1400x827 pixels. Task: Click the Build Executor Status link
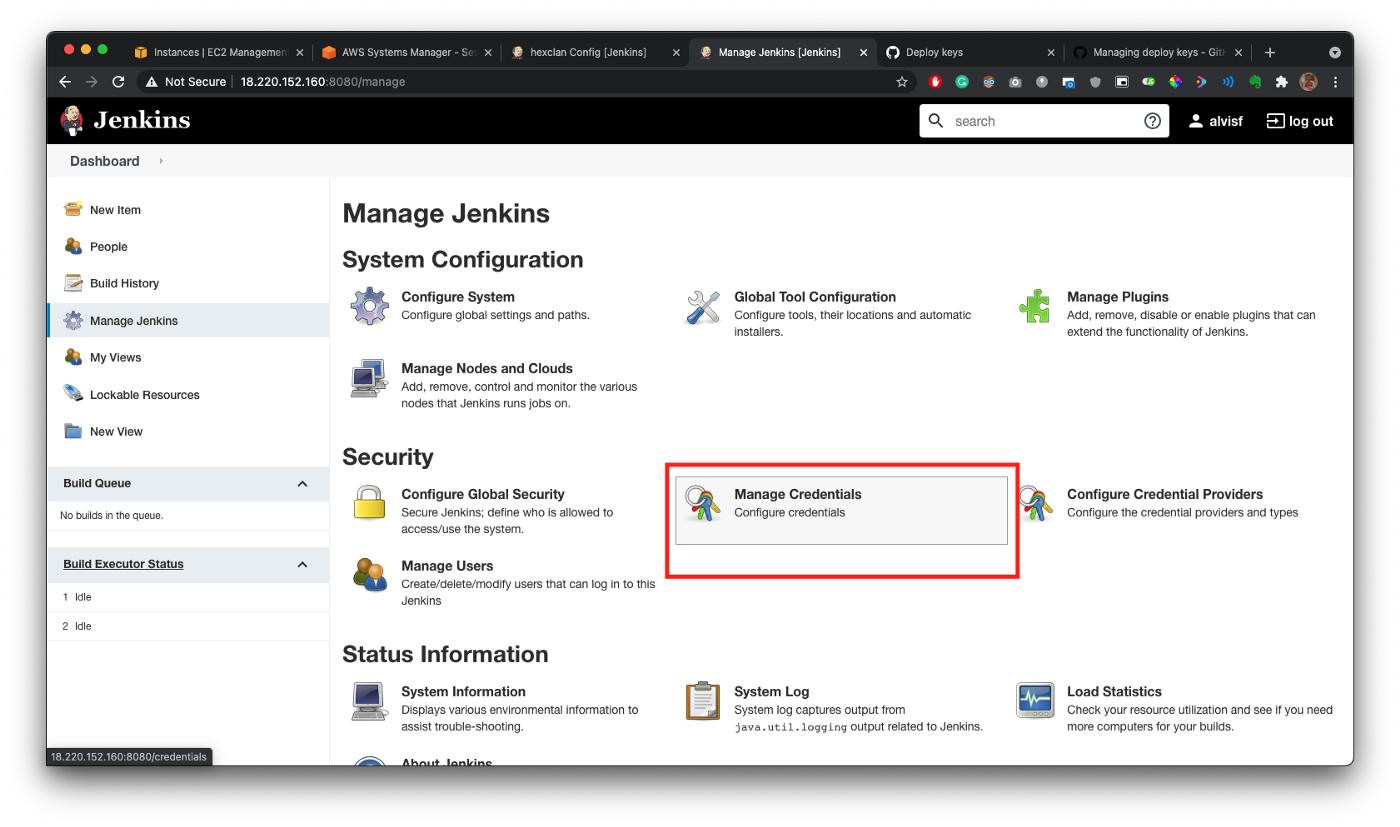coord(123,564)
